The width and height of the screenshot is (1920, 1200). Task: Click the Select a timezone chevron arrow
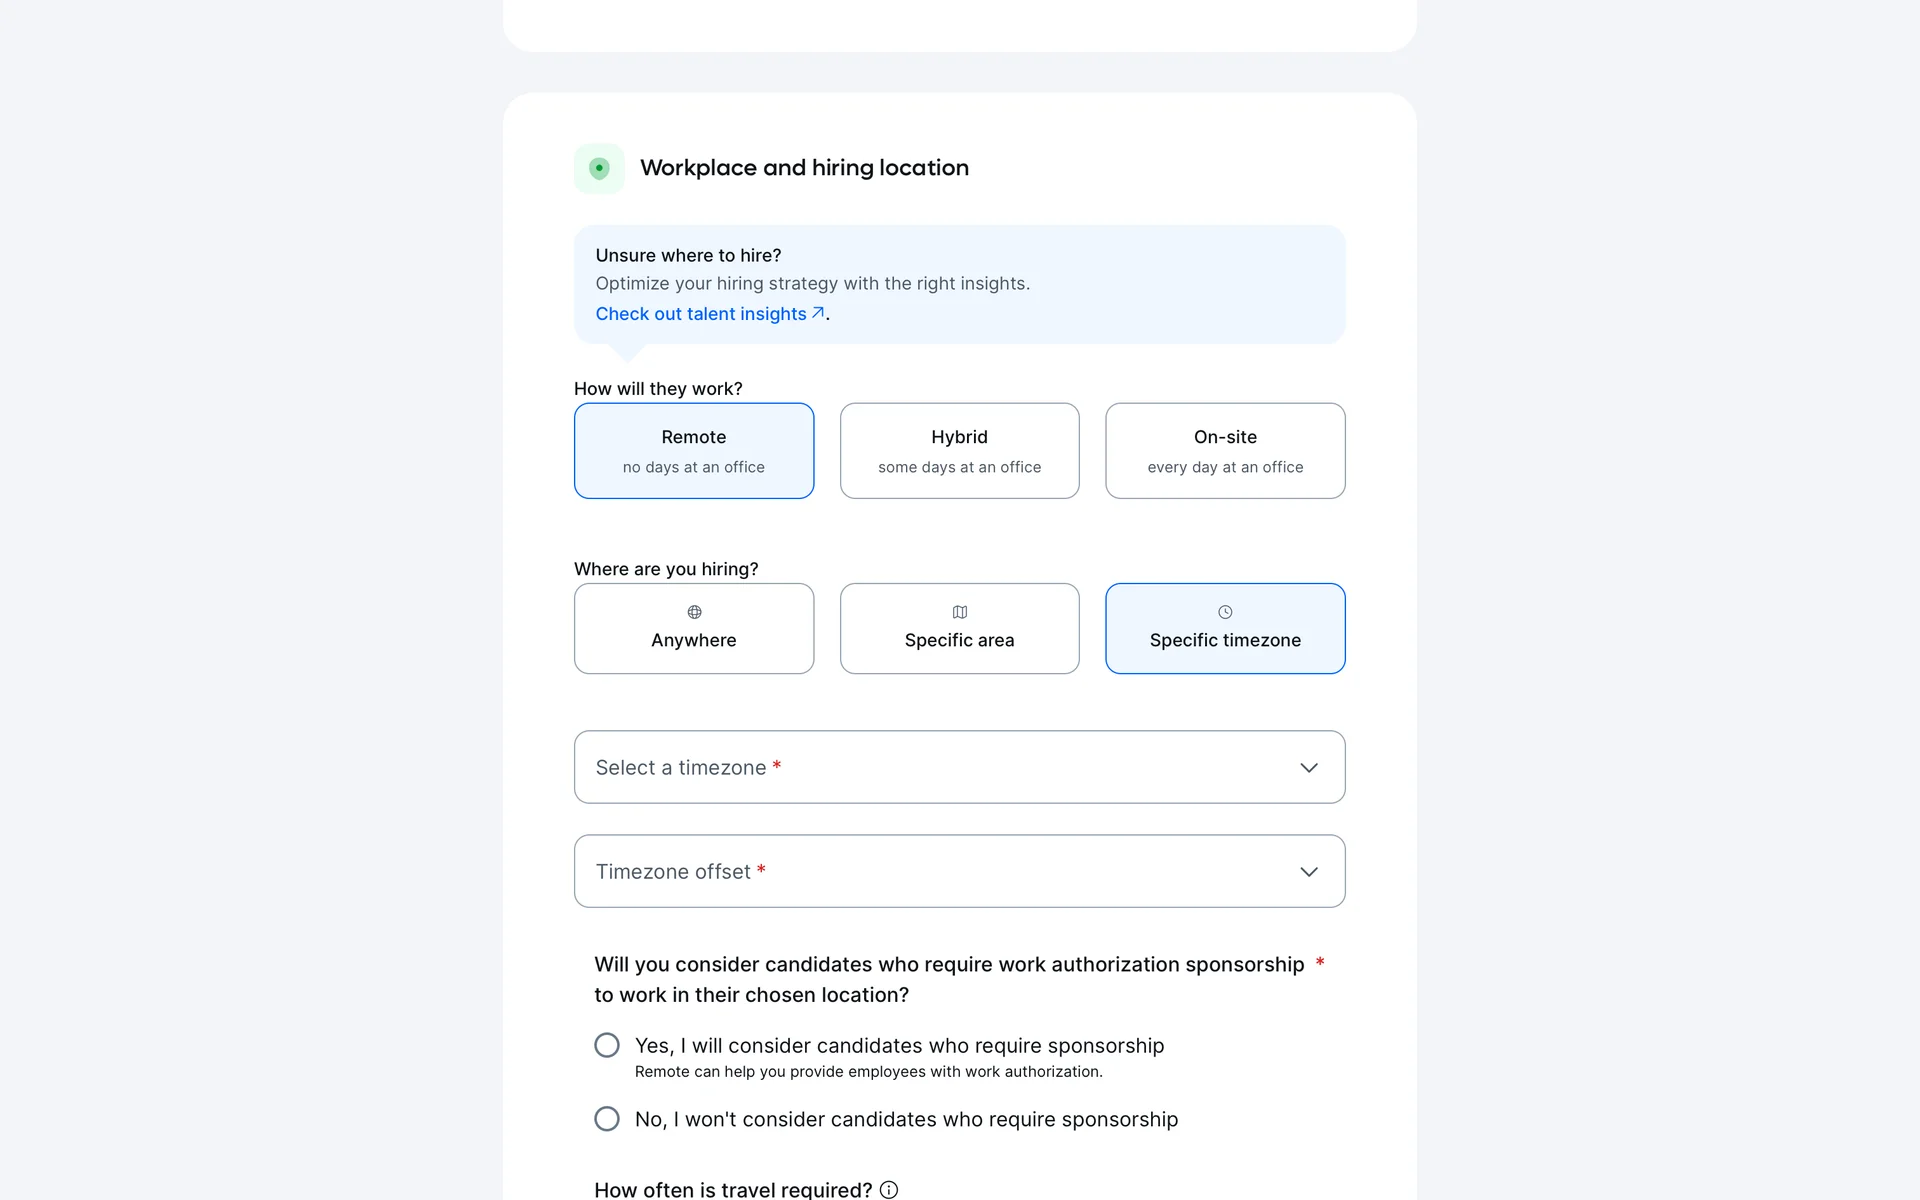1309,767
